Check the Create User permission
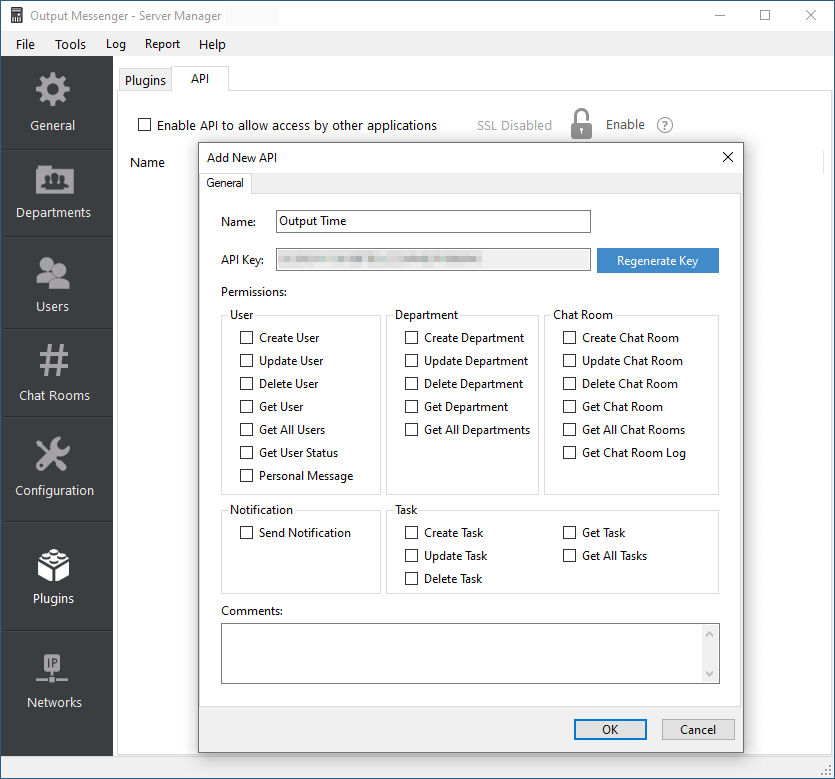The image size is (835, 779). point(246,338)
